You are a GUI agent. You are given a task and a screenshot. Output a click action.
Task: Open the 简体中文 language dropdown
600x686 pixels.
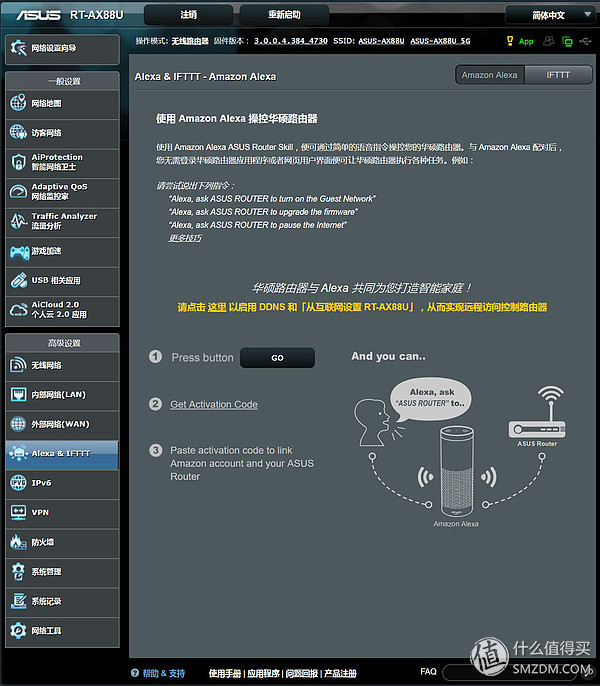point(549,15)
